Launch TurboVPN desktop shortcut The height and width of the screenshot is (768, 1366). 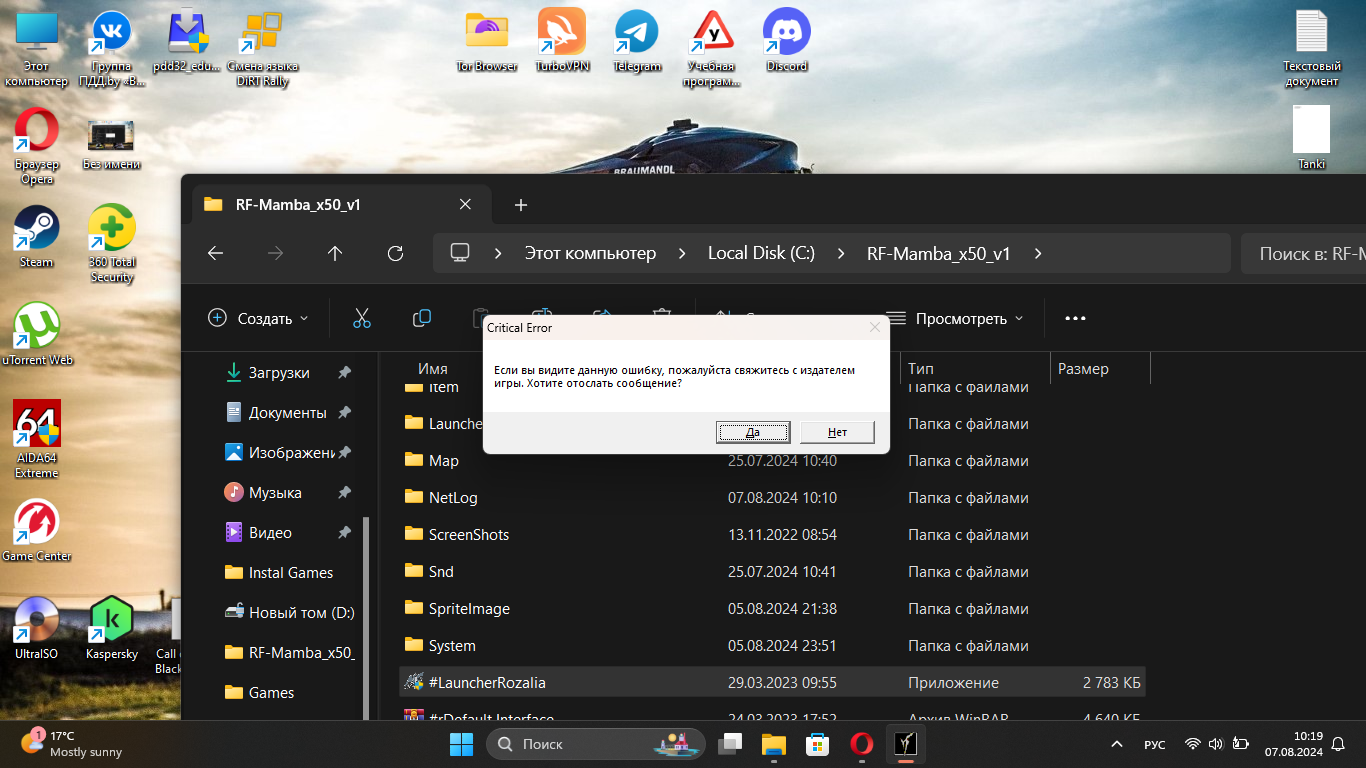562,40
